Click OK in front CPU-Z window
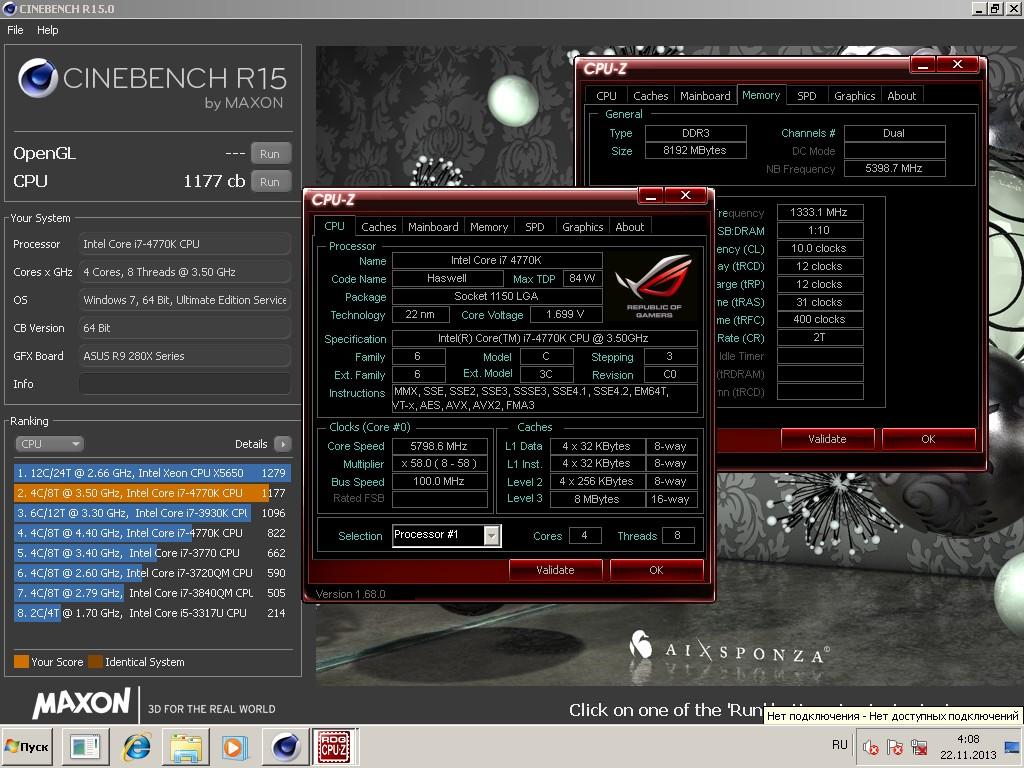 (x=656, y=570)
